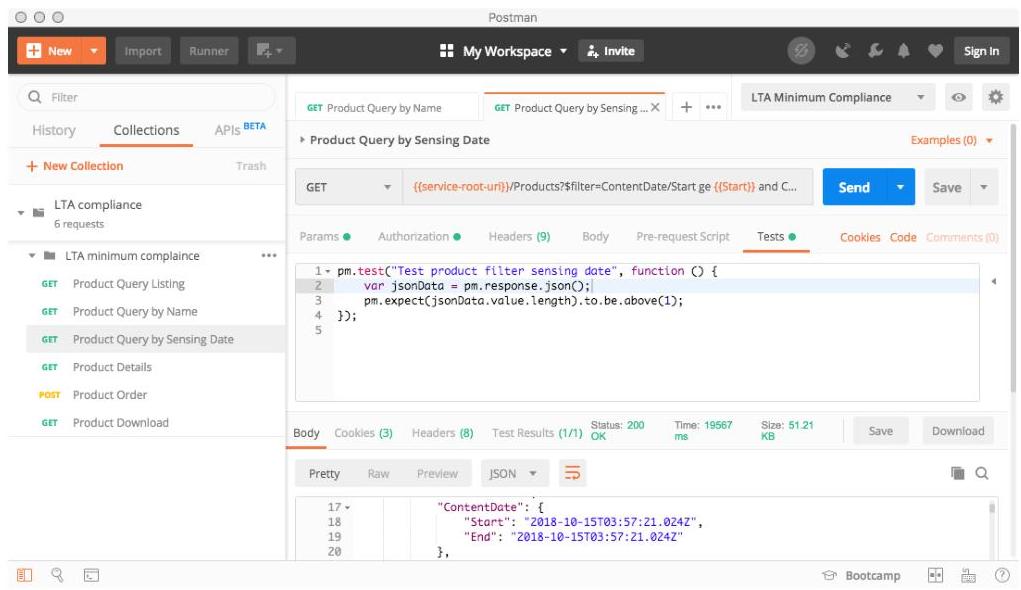Open the Runner
The height and width of the screenshot is (590, 1021).
209,51
